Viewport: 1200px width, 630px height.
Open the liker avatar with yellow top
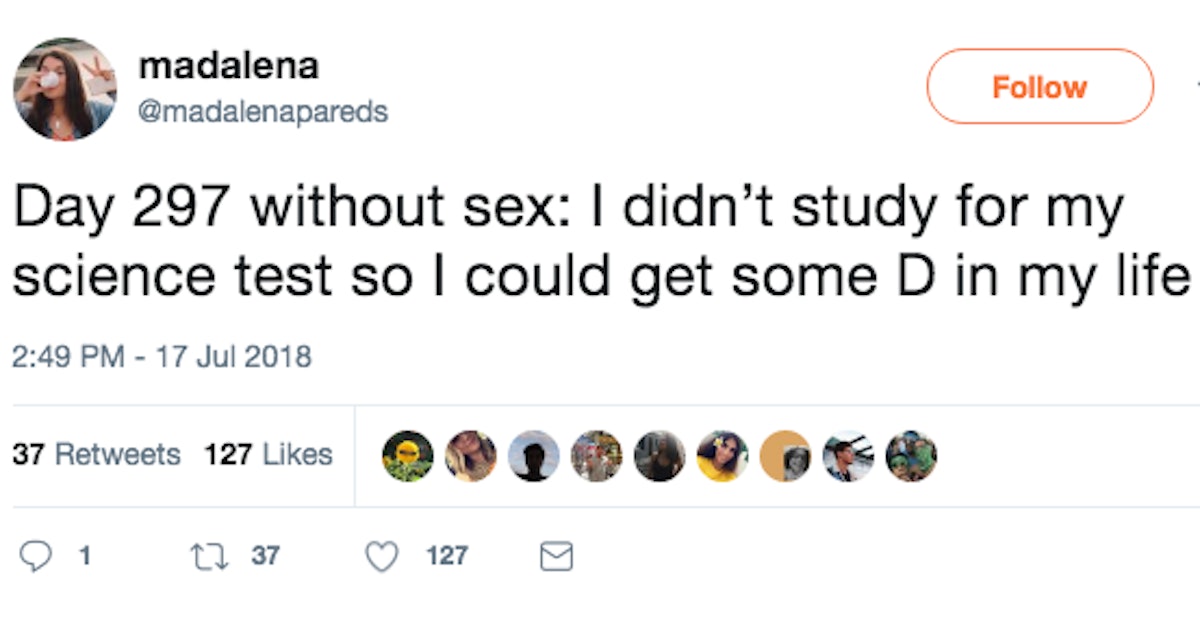tap(722, 456)
